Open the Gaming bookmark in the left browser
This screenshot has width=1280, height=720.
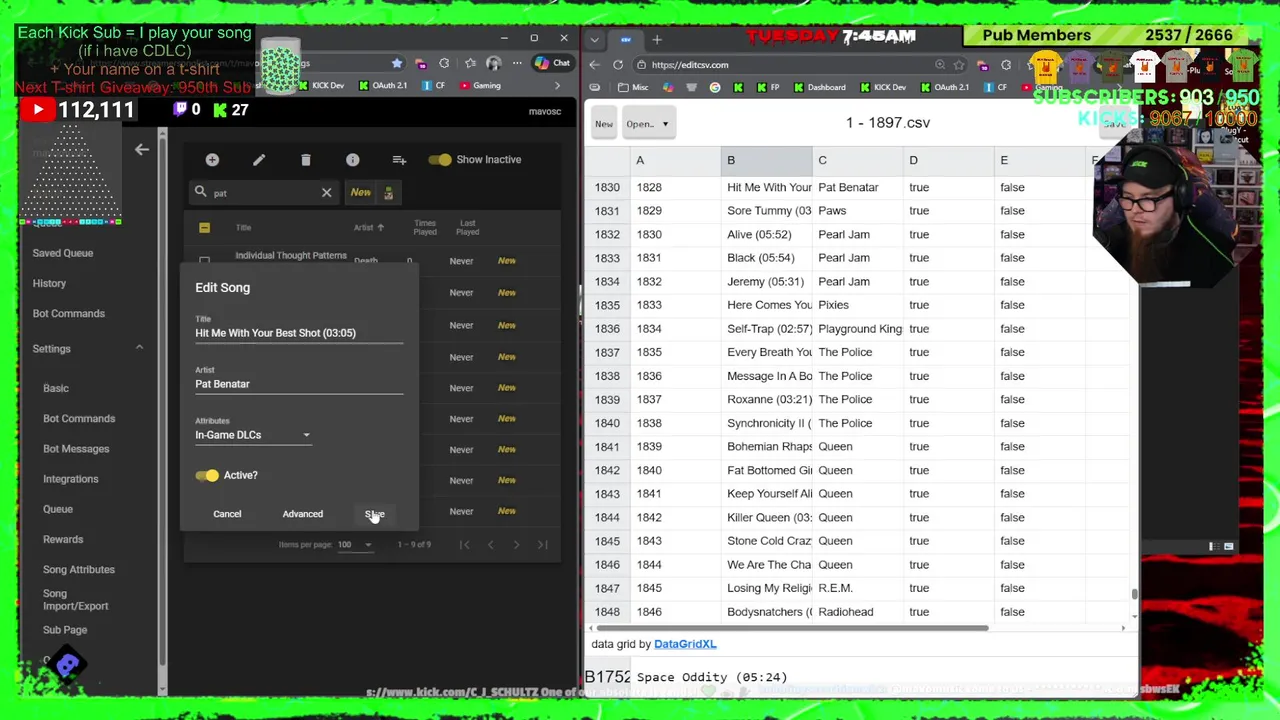tap(480, 86)
